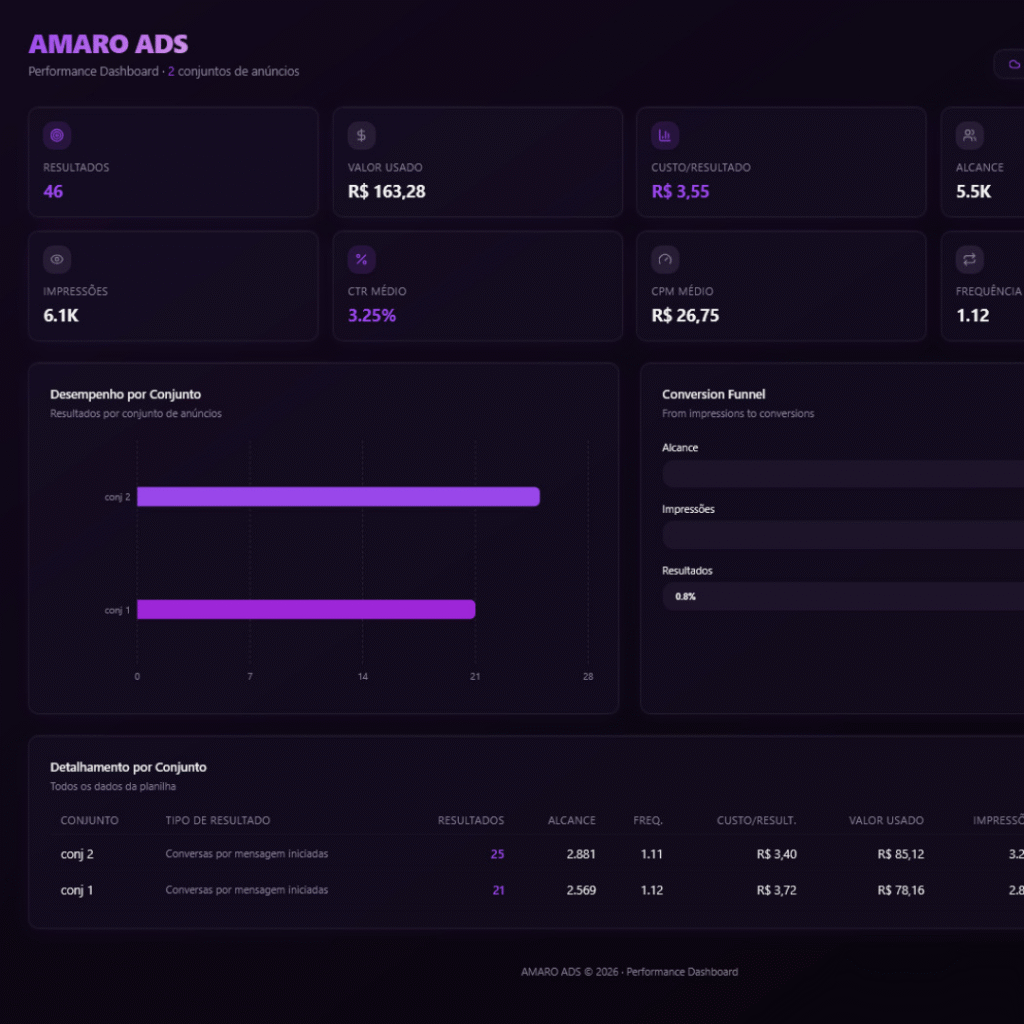Select the conj 1 table row name
Viewport: 1024px width, 1024px height.
coord(77,890)
